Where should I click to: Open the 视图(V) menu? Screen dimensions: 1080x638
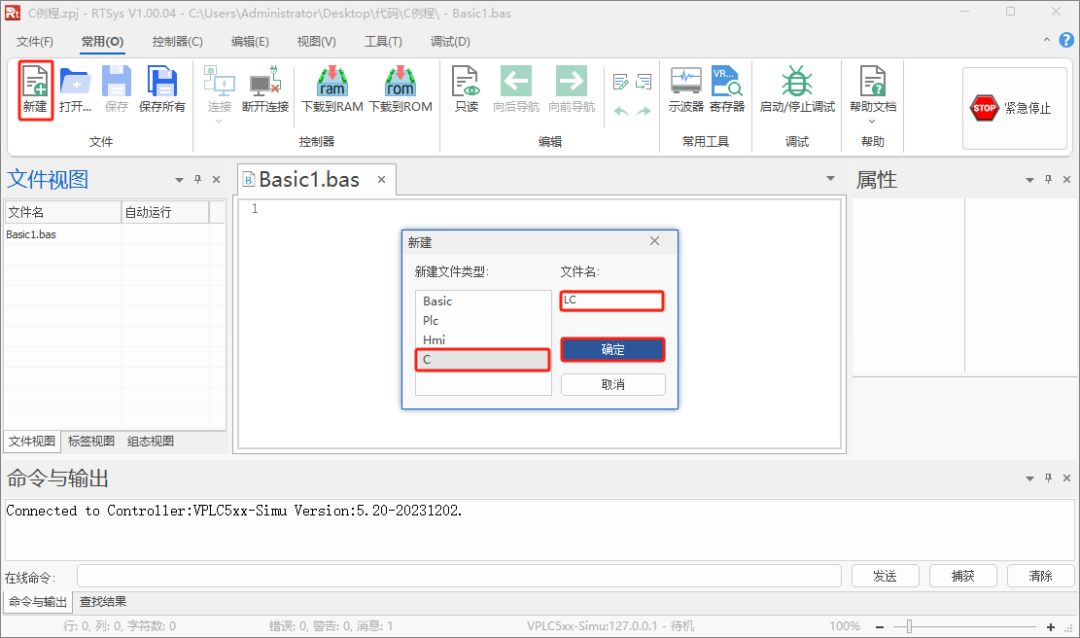point(316,41)
